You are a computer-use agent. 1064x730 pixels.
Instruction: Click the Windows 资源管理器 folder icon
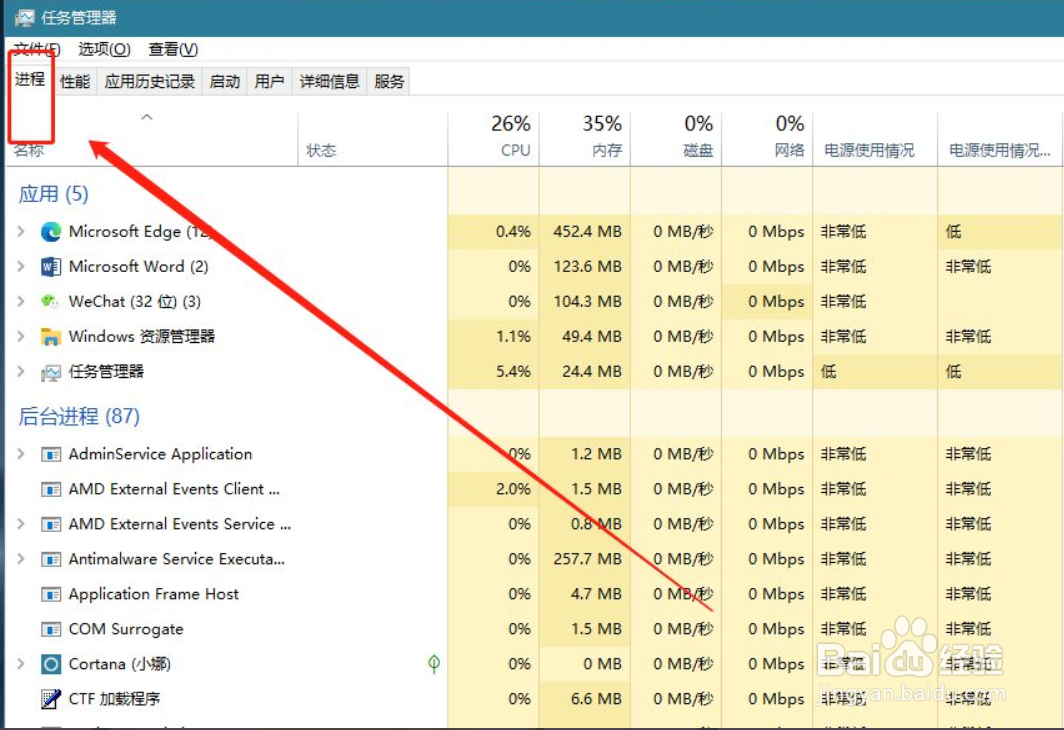[51, 337]
